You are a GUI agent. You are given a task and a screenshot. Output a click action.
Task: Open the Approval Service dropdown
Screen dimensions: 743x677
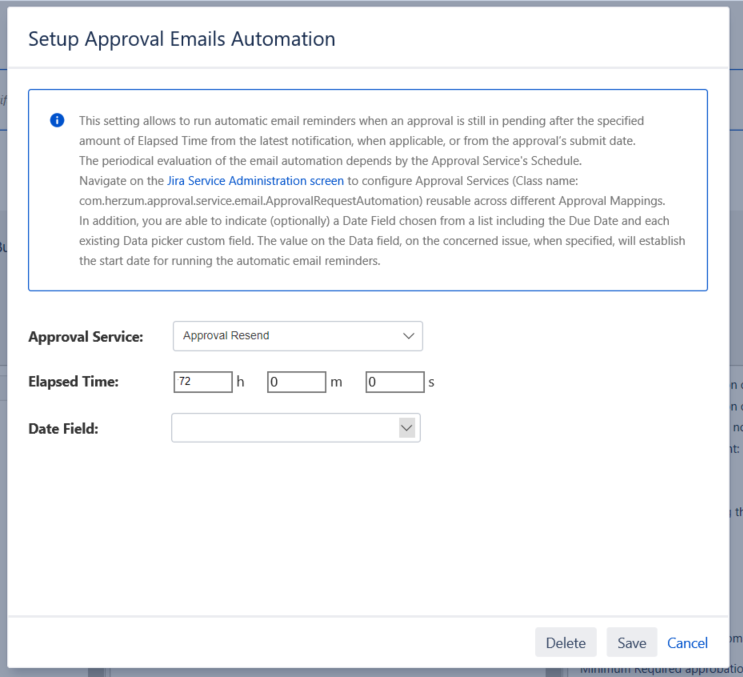(x=297, y=336)
